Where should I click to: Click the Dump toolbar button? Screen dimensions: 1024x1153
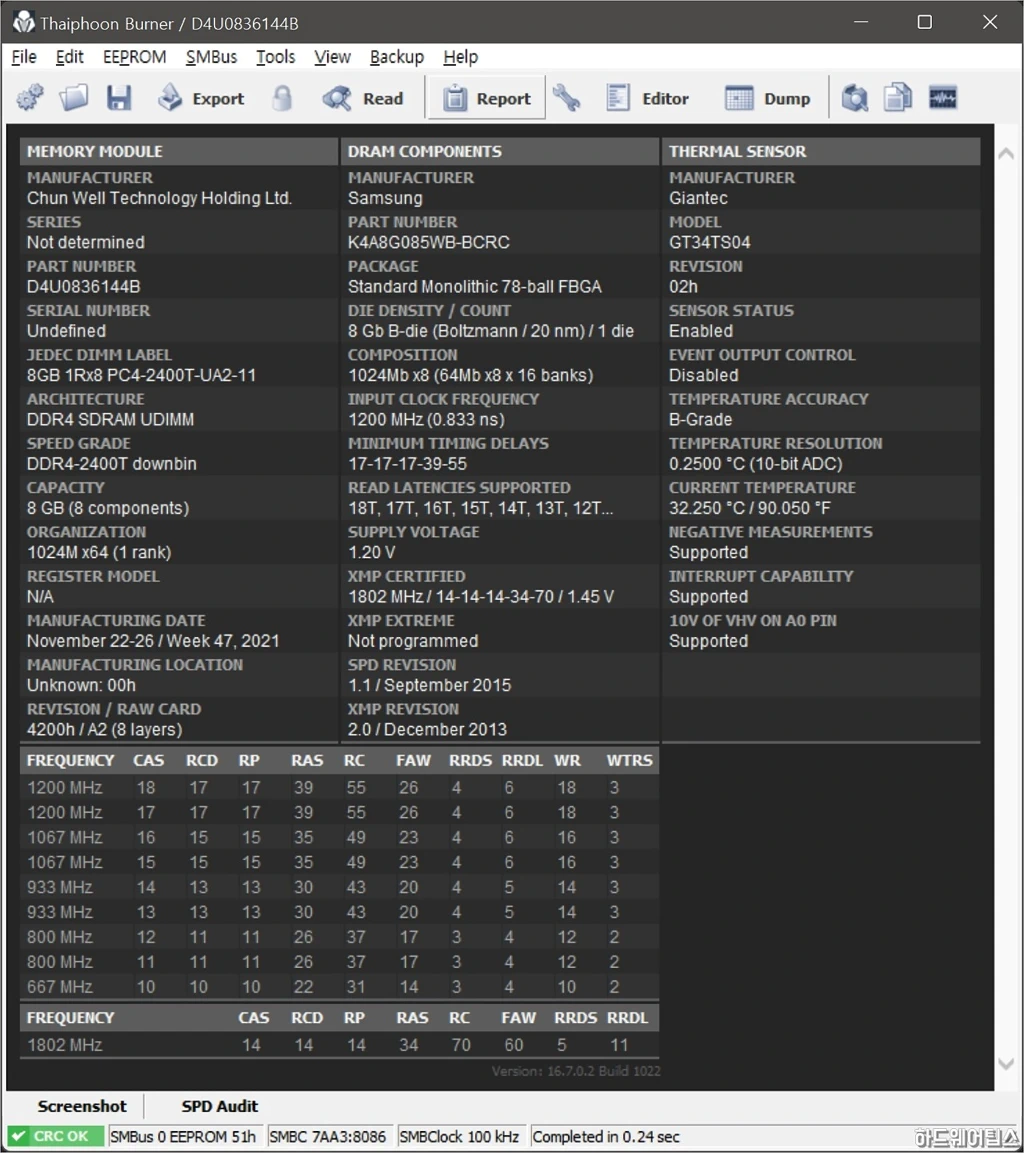[768, 98]
